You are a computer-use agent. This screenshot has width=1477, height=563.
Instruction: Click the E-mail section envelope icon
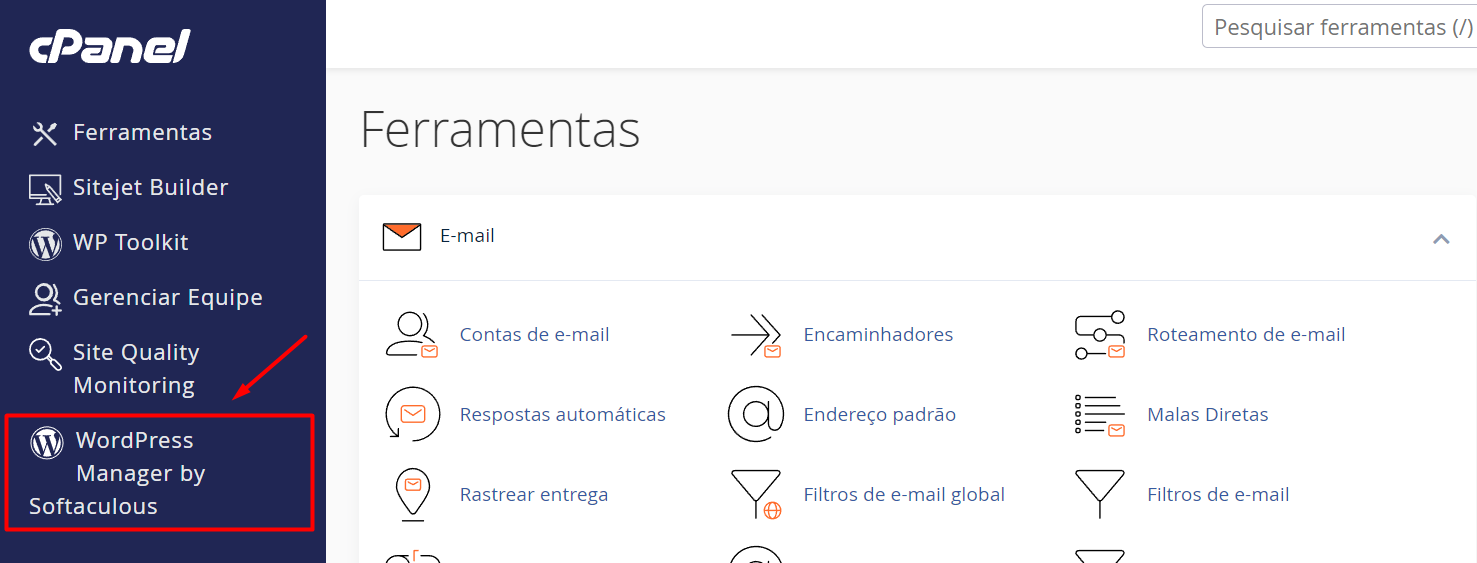402,237
